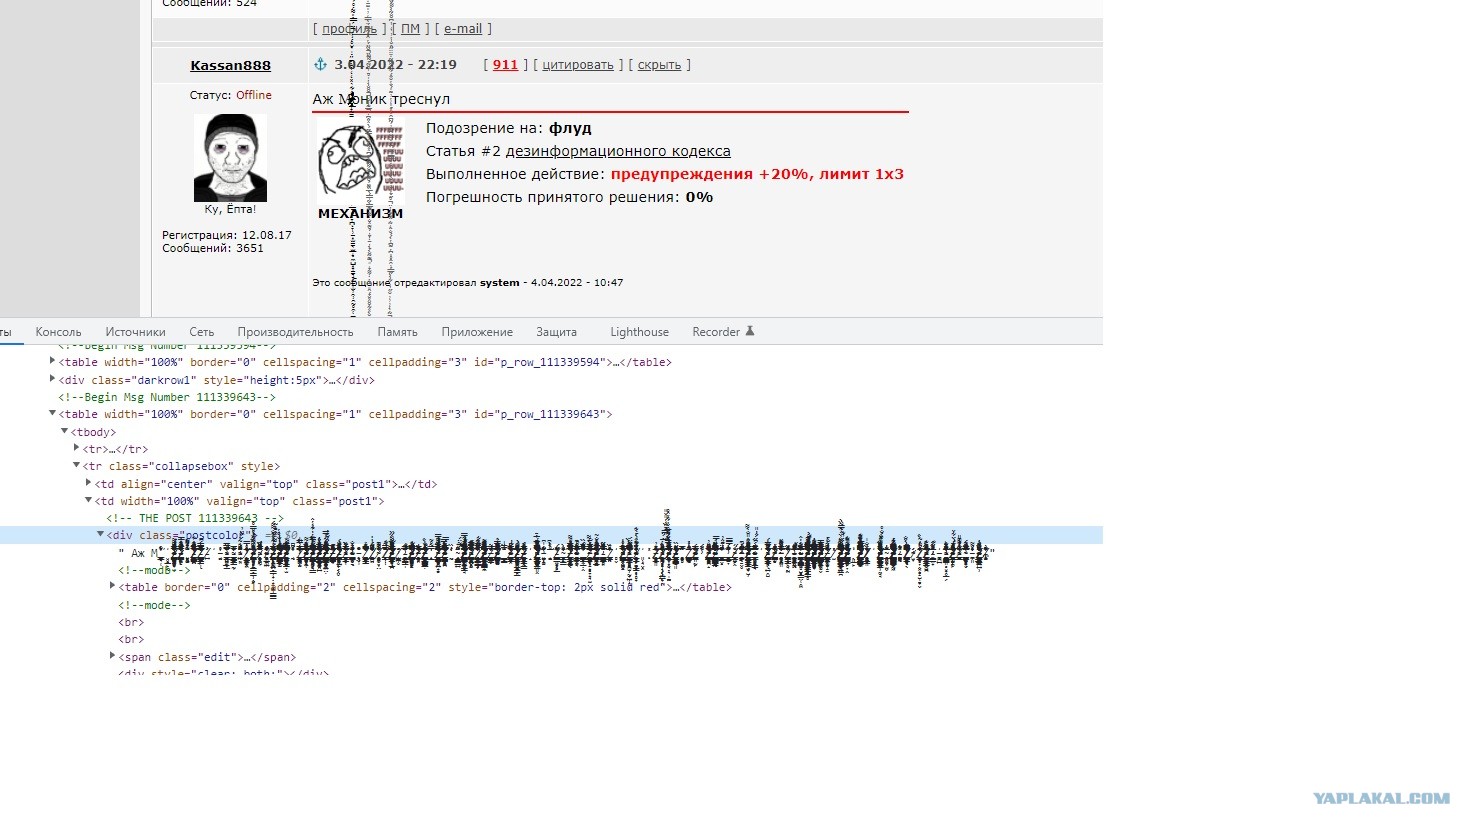Viewport: 1476px width, 828px height.
Task: Click 'Погрешность принятого решения: 0%' line
Action: [569, 197]
